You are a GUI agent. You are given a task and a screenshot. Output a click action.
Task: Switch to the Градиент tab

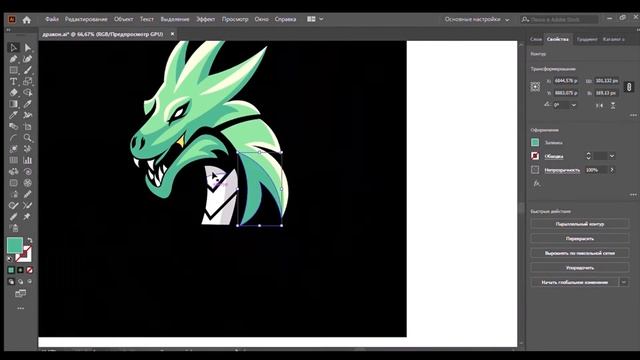coord(587,39)
